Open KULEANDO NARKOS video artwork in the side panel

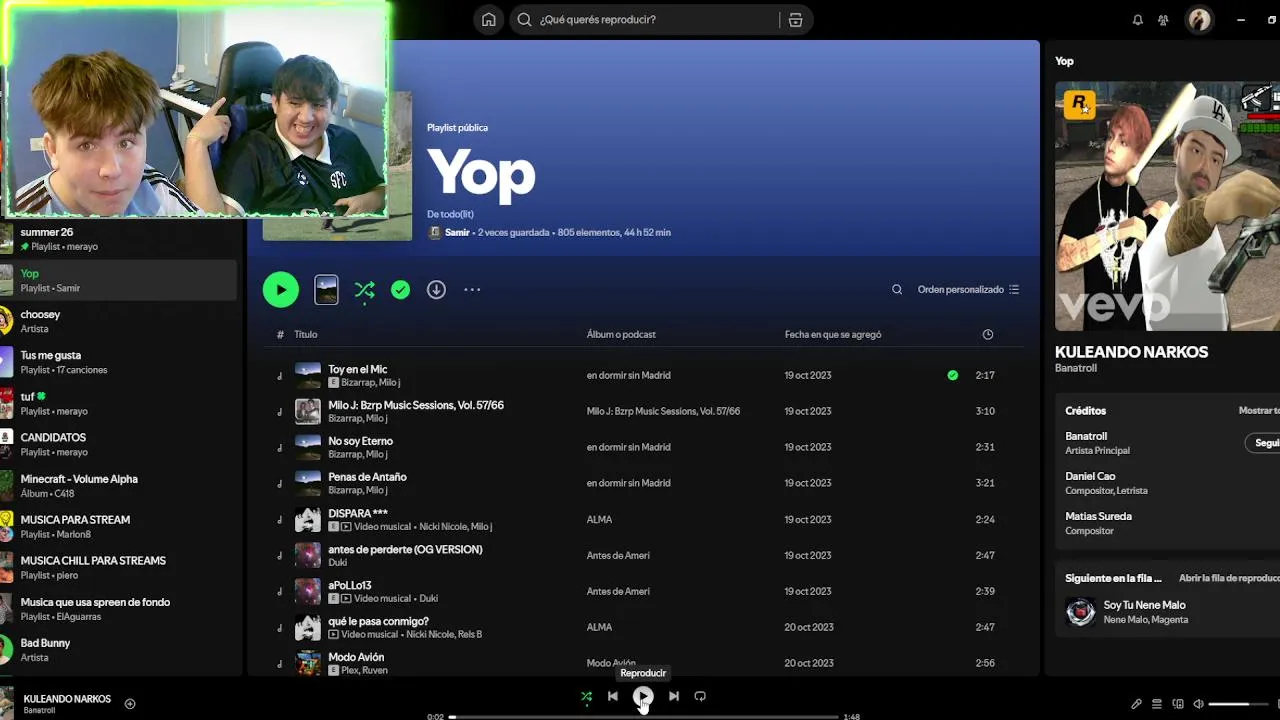click(1167, 206)
